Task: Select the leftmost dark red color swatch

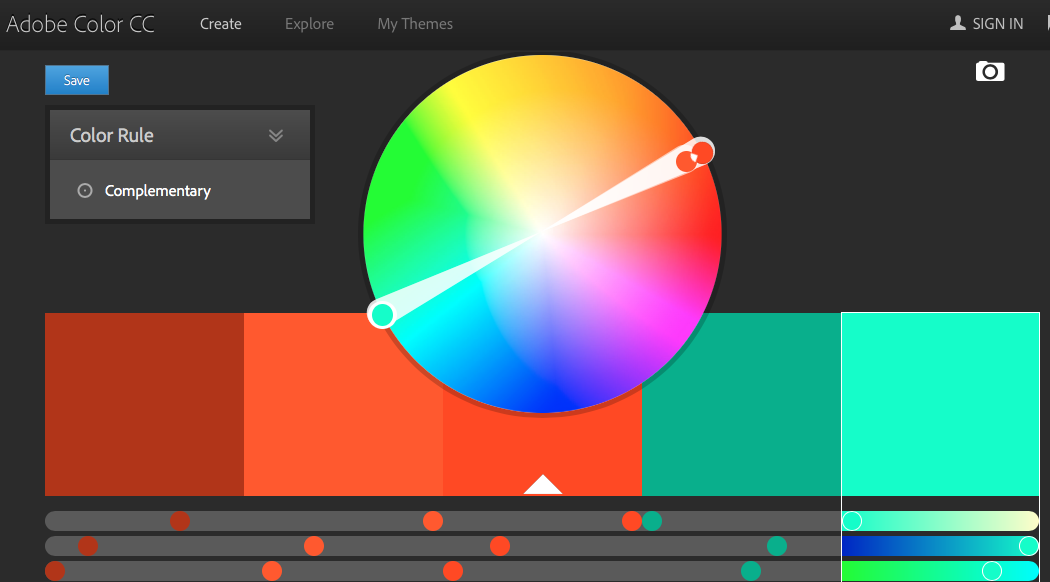Action: point(144,404)
